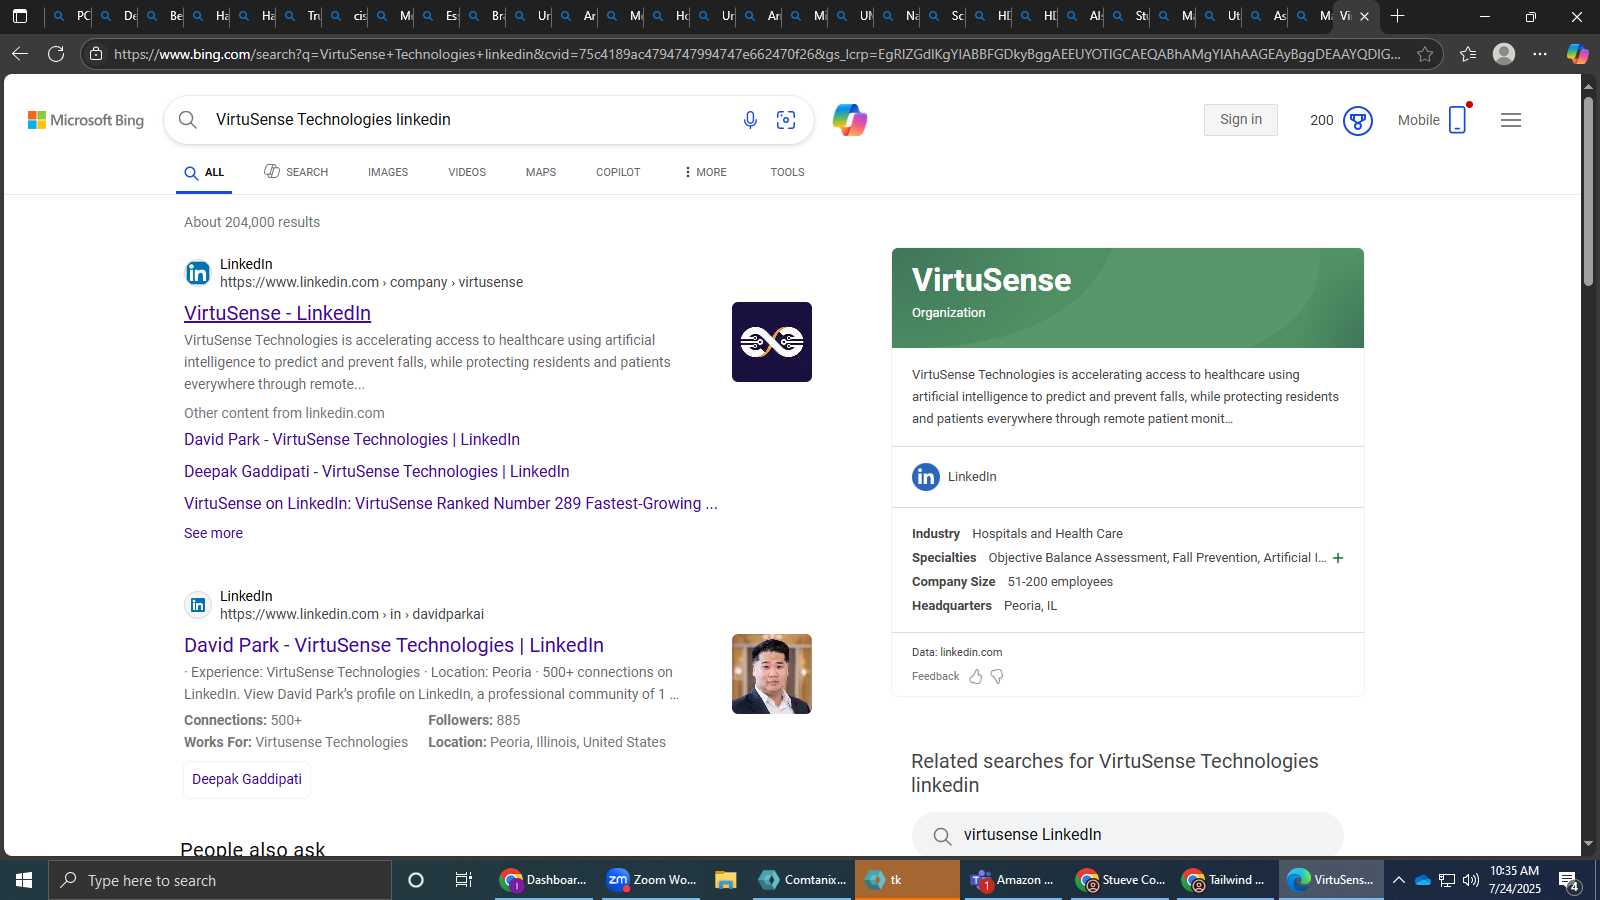Switch to the SEARCH tab

pos(296,172)
